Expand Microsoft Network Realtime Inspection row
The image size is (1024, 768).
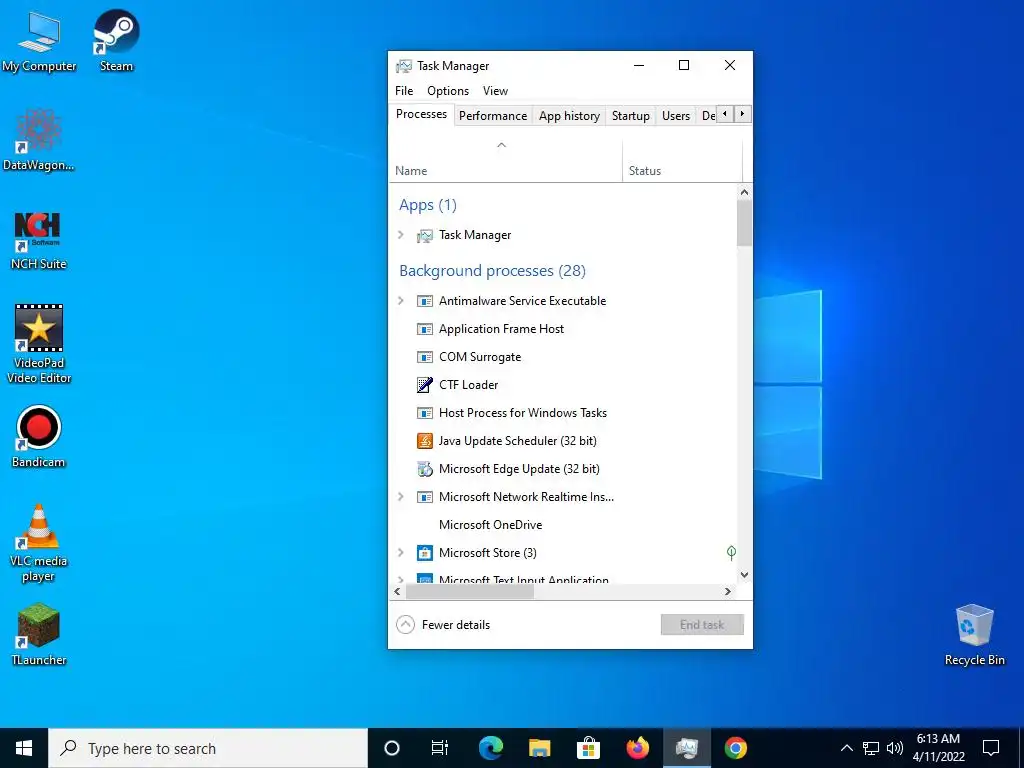[401, 496]
